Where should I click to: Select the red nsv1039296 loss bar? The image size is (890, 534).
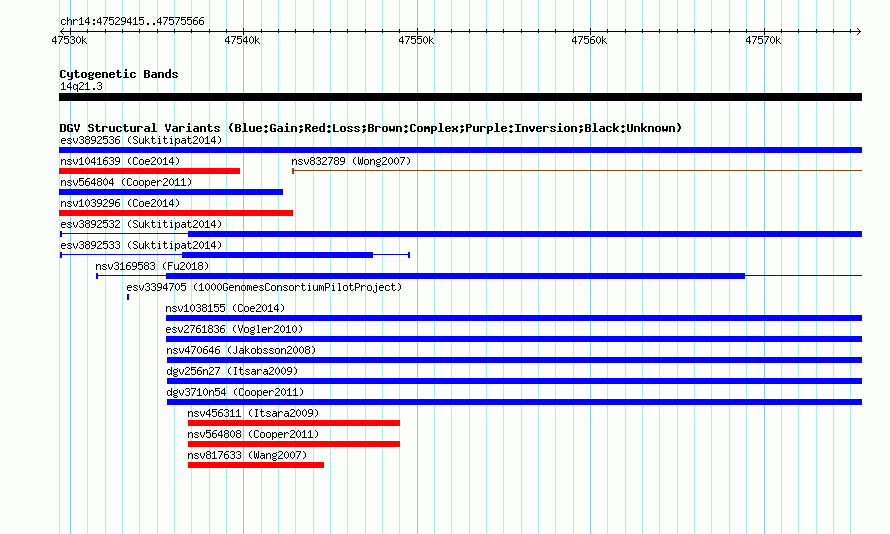tap(176, 213)
